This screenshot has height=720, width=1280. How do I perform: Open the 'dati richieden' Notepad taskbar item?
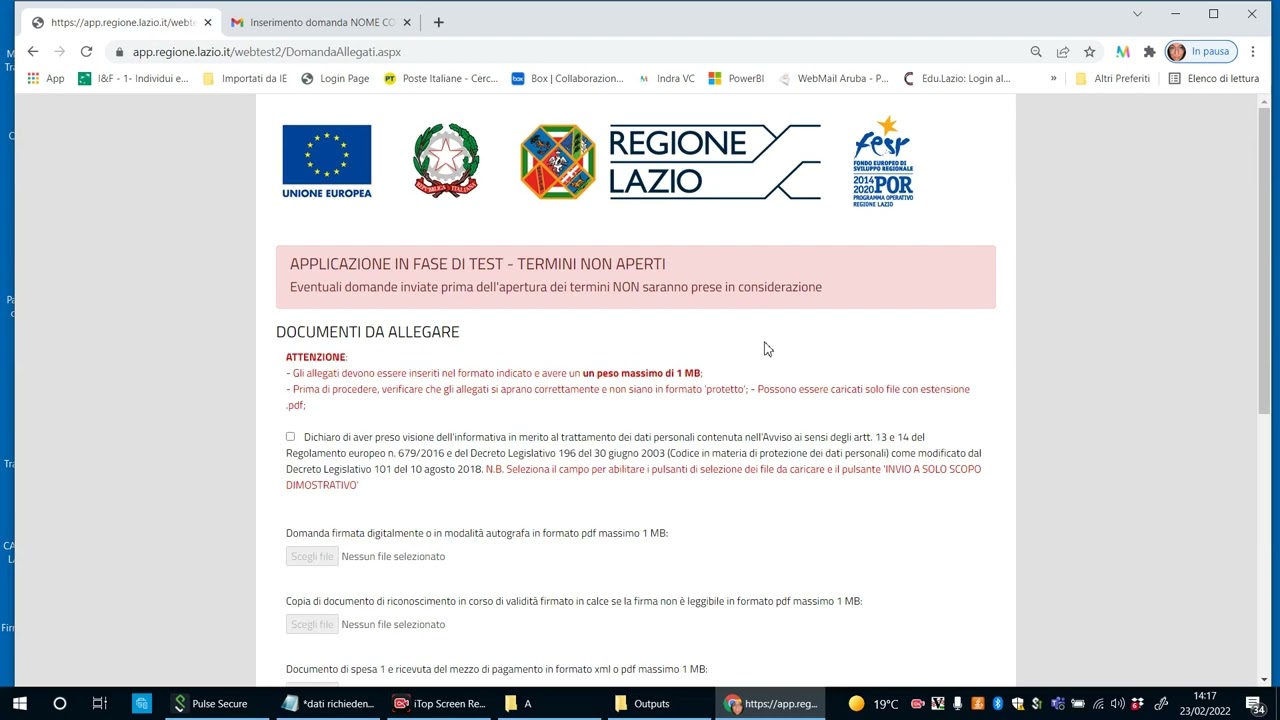(x=328, y=704)
